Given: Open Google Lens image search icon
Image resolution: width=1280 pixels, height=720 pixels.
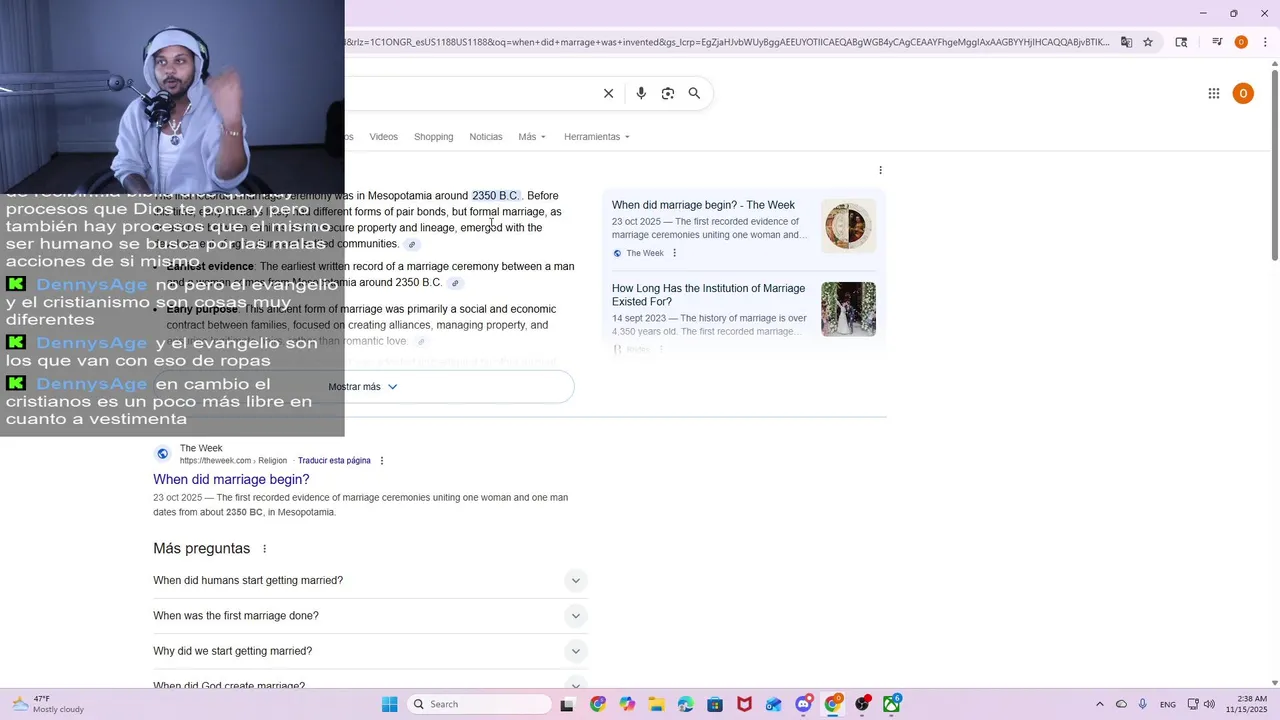Looking at the screenshot, I should pyautogui.click(x=668, y=93).
